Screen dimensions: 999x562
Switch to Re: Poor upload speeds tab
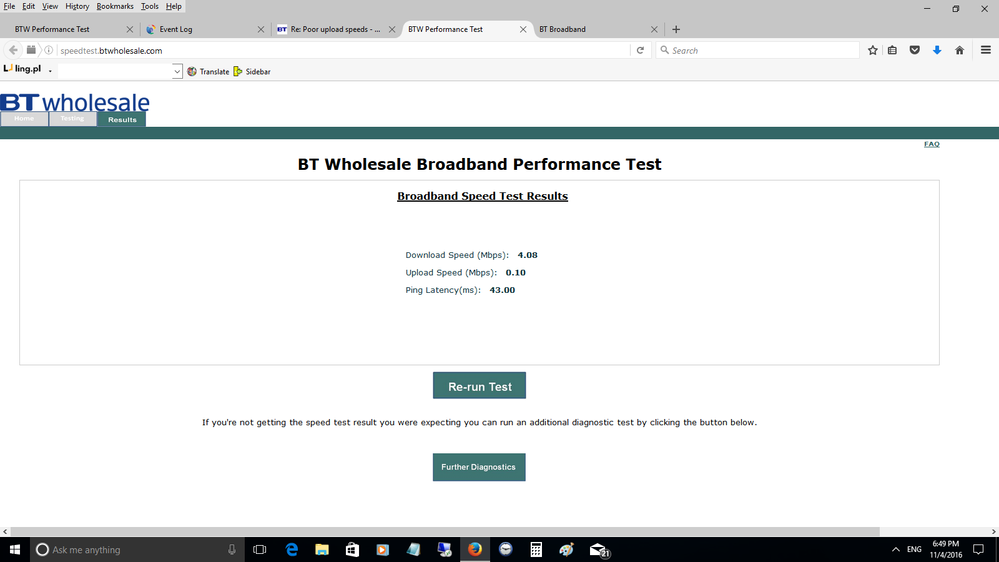(x=335, y=29)
